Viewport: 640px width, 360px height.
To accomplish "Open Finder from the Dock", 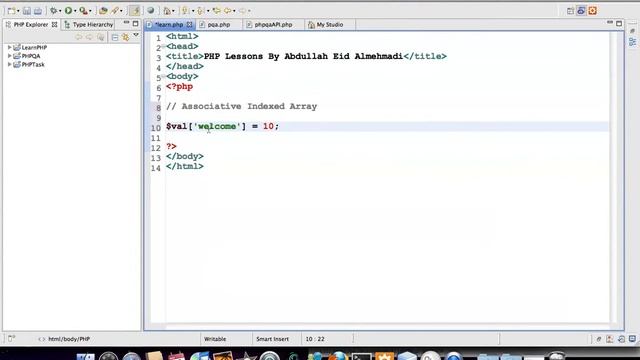I will point(86,357).
